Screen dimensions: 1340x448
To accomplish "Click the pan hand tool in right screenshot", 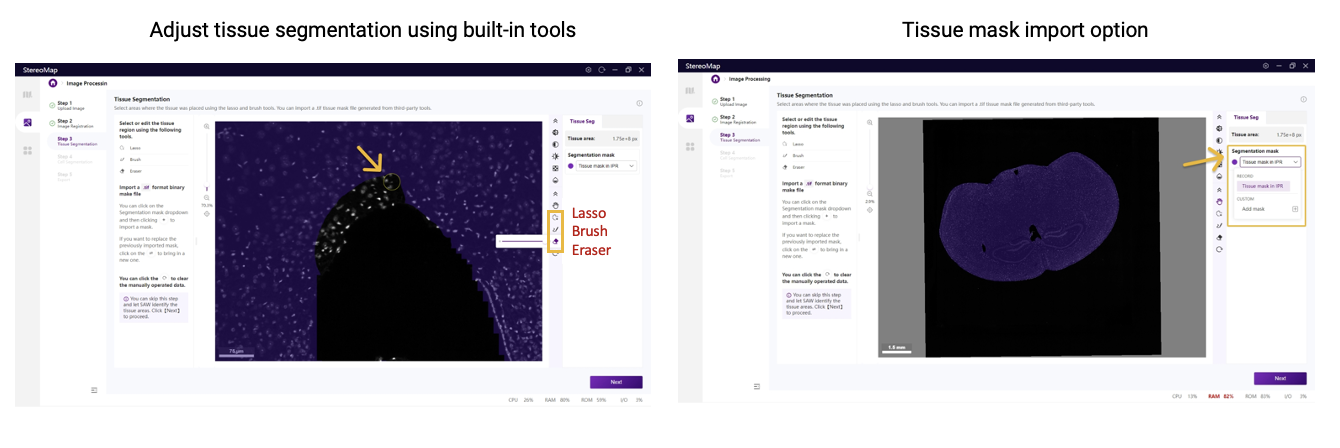I will 1219,201.
